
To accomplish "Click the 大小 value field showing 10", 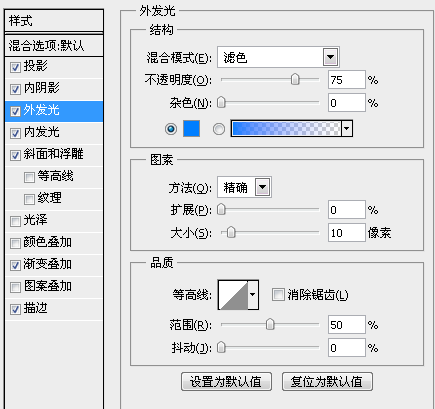I will point(347,232).
